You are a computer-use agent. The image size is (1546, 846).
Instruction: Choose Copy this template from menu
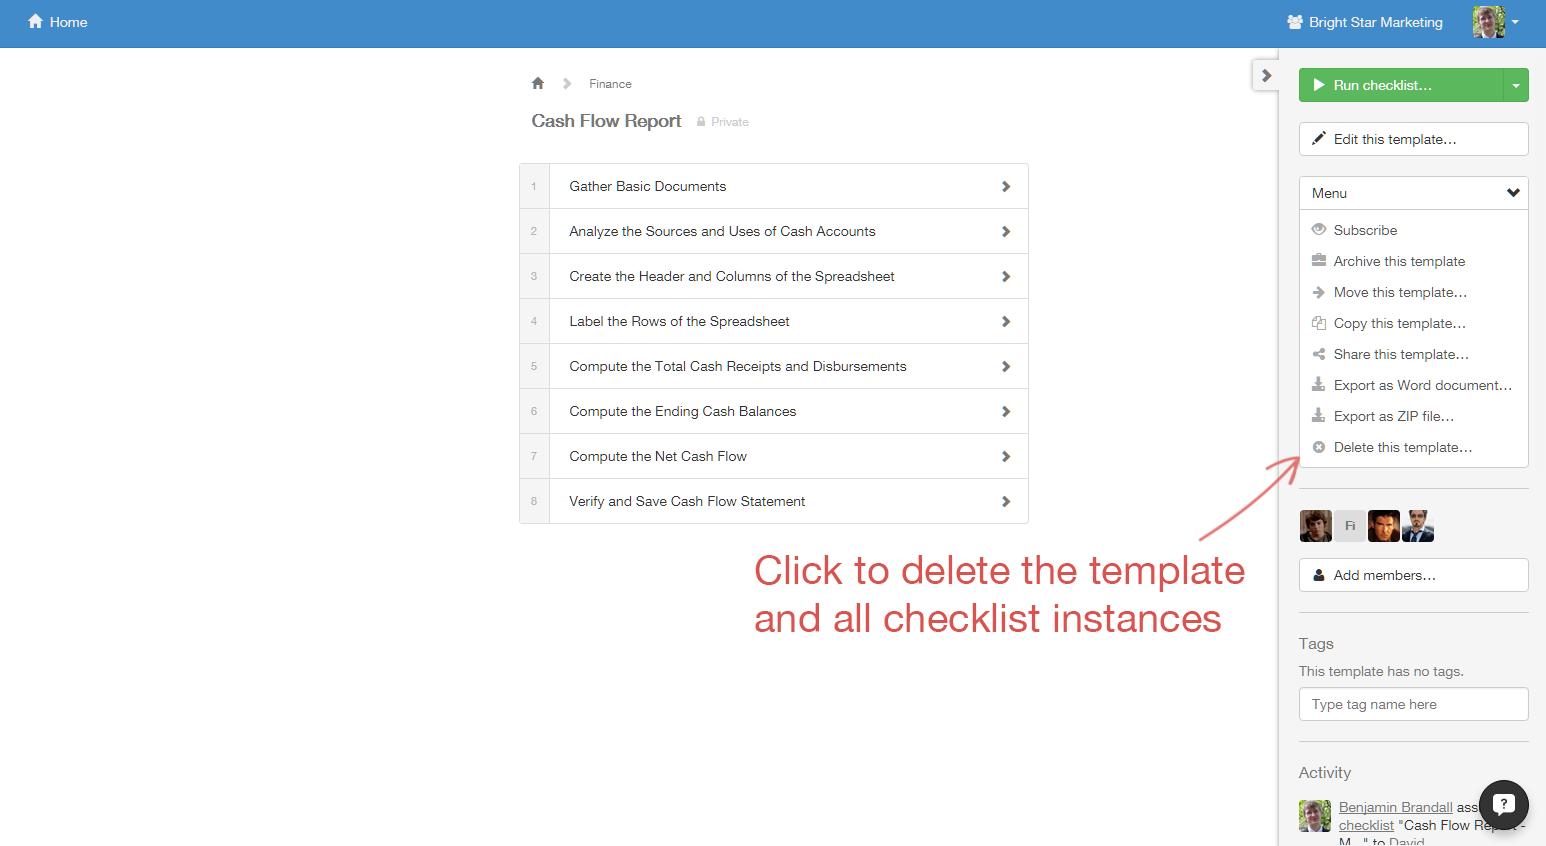[1399, 323]
